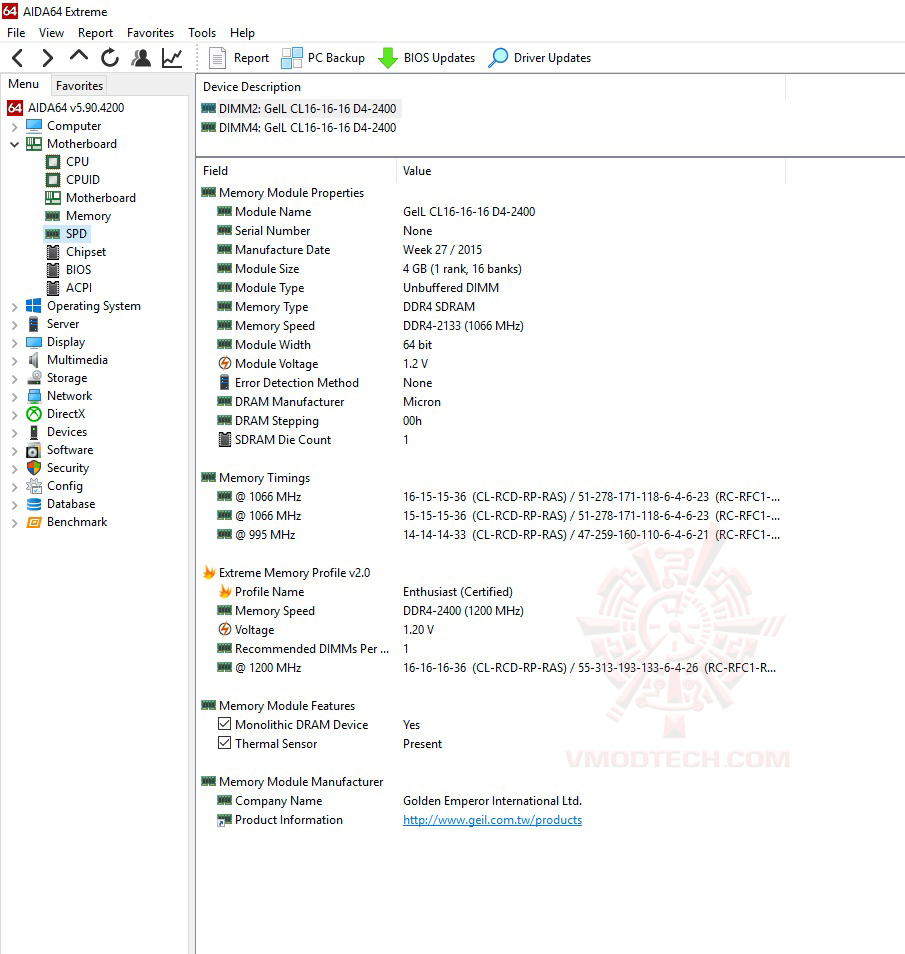Click the Forward navigation arrow

coord(47,58)
